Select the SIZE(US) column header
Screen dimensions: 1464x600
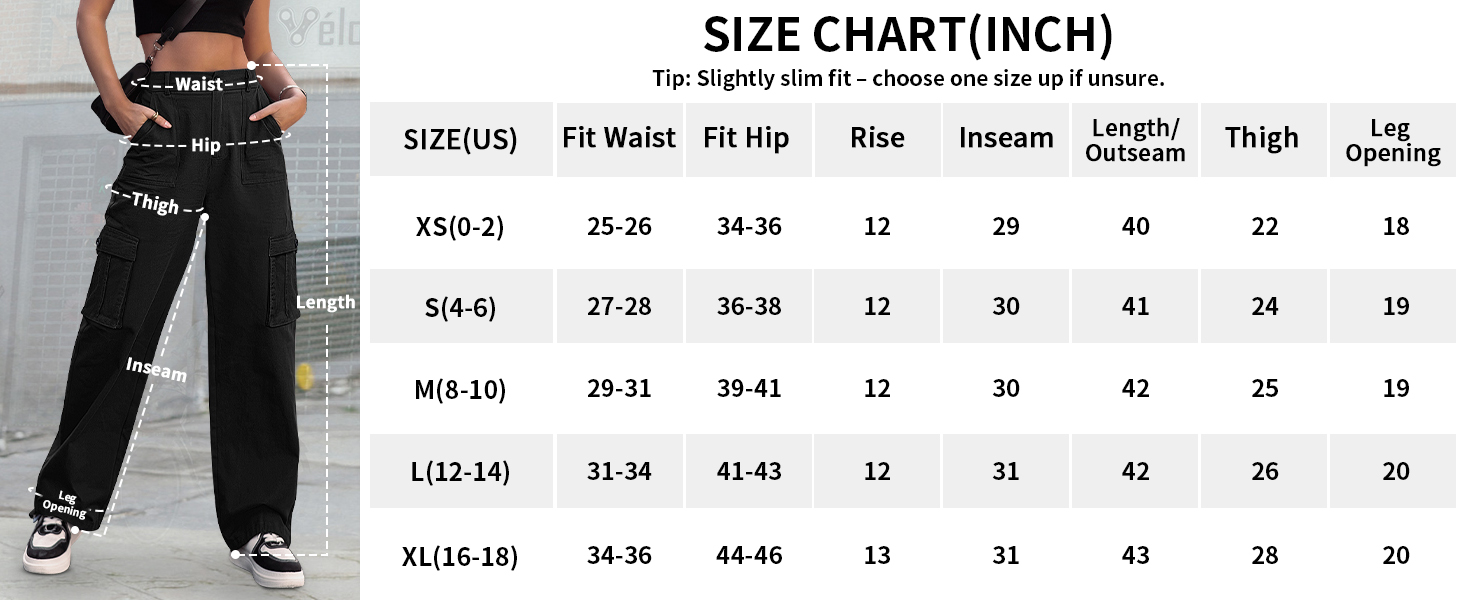461,140
